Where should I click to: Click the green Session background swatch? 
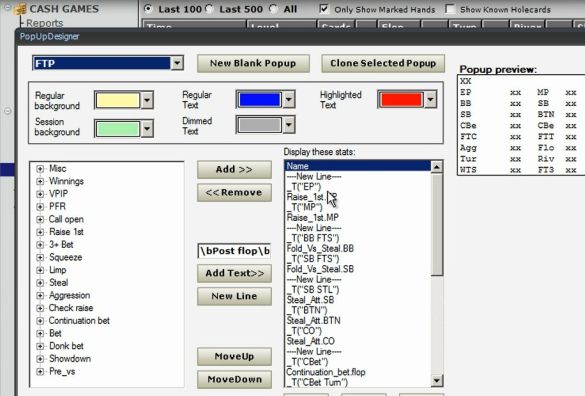[x=118, y=129]
